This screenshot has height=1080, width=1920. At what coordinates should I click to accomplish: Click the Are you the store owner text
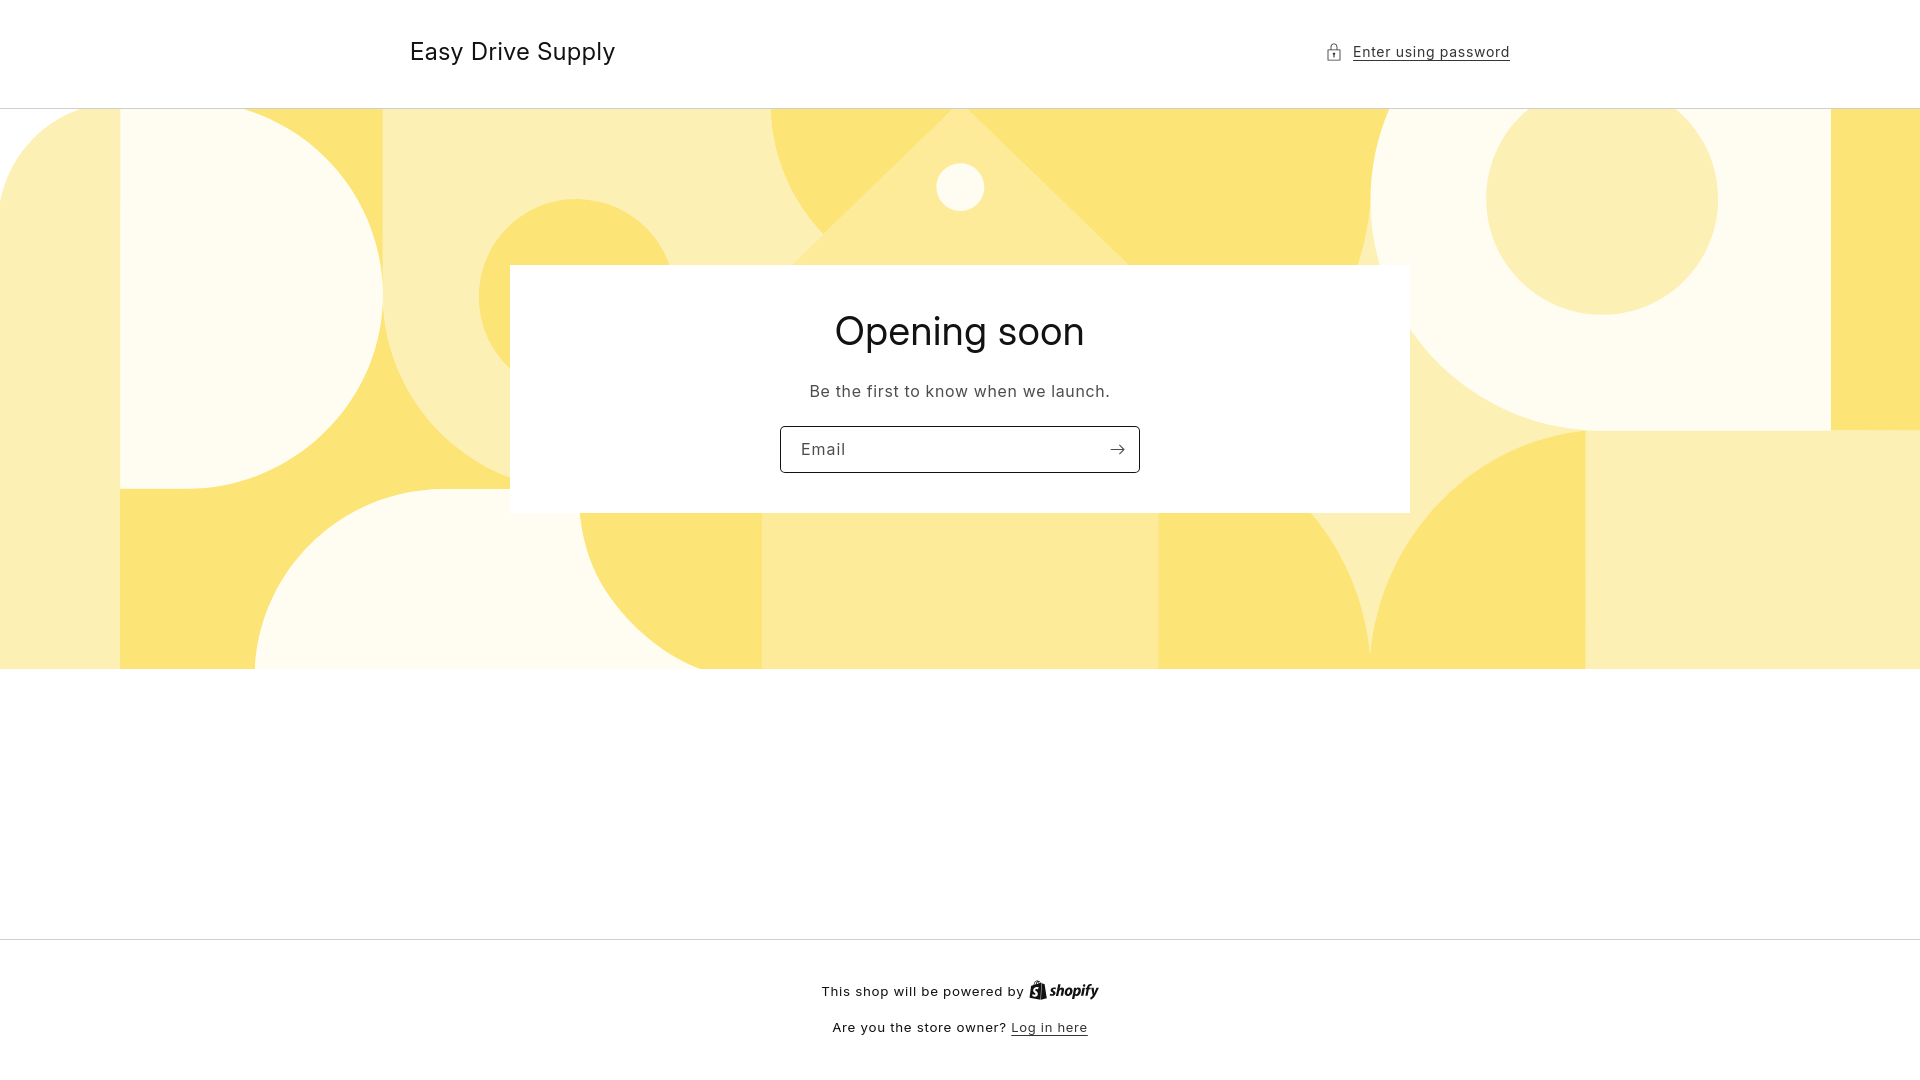[918, 1028]
